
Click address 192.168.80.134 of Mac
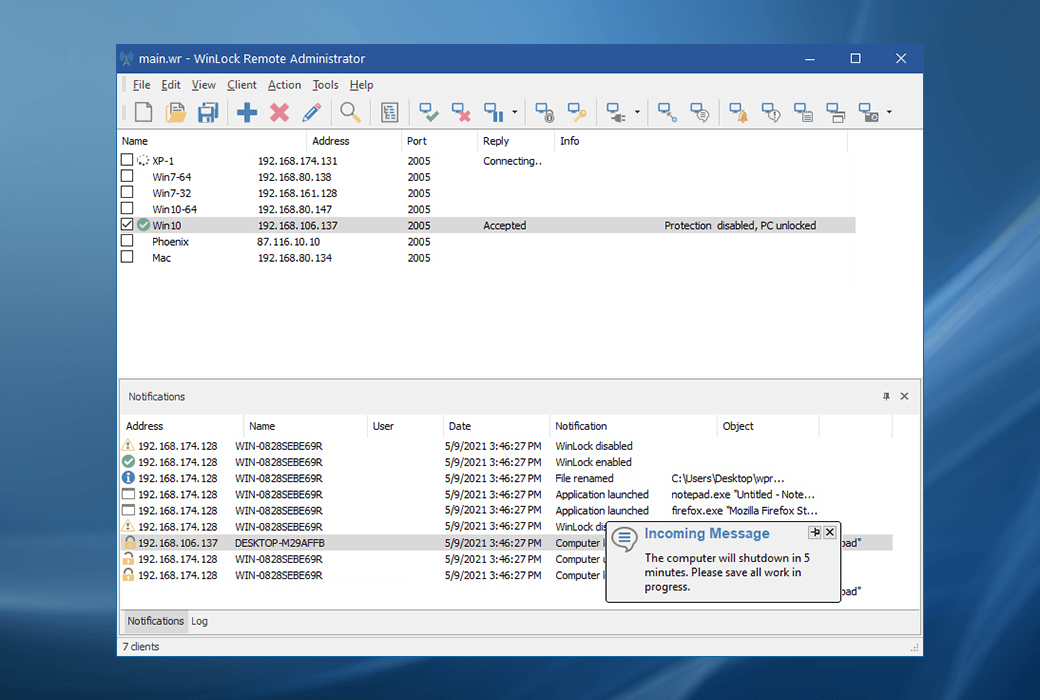[x=294, y=258]
